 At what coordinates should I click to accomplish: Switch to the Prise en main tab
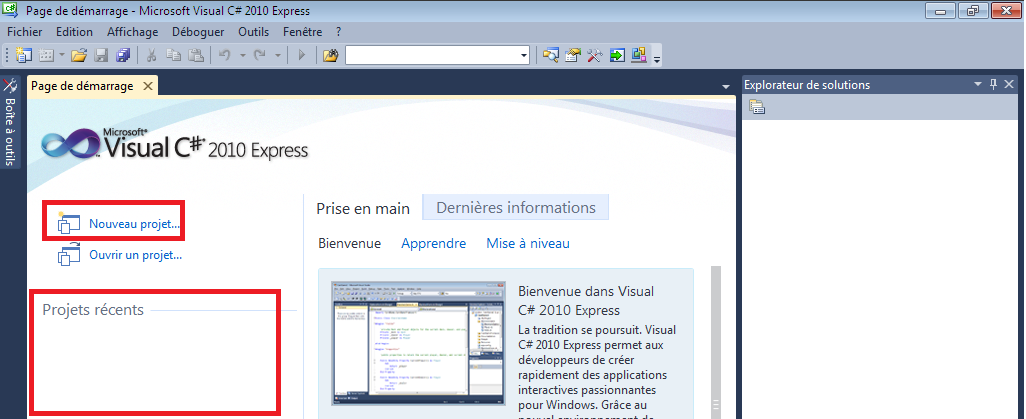pyautogui.click(x=363, y=208)
